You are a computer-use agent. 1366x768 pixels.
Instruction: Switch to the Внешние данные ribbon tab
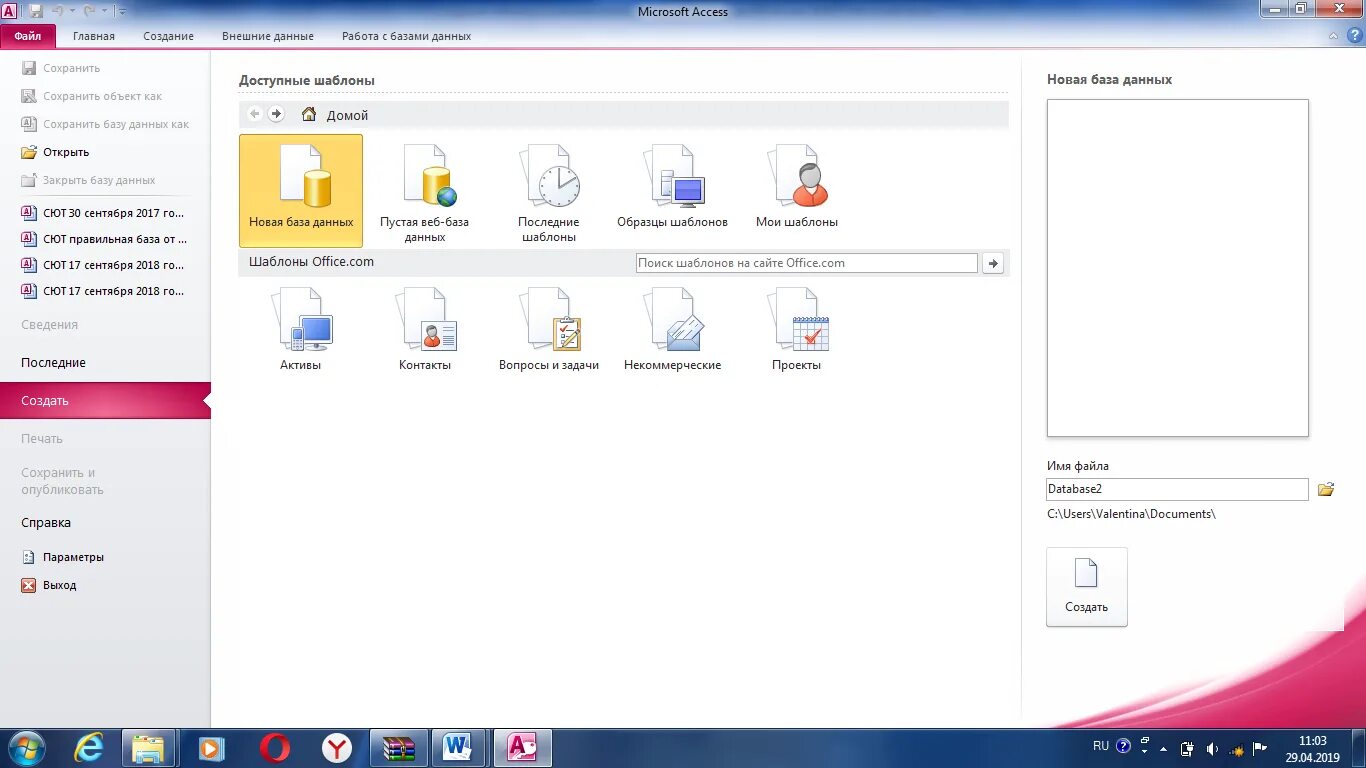pos(268,36)
